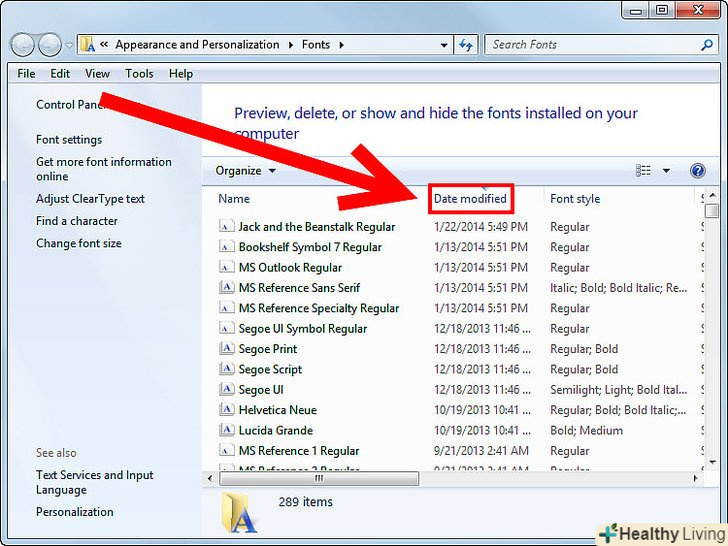Click the vertical scrollbar thumb

pos(713,210)
